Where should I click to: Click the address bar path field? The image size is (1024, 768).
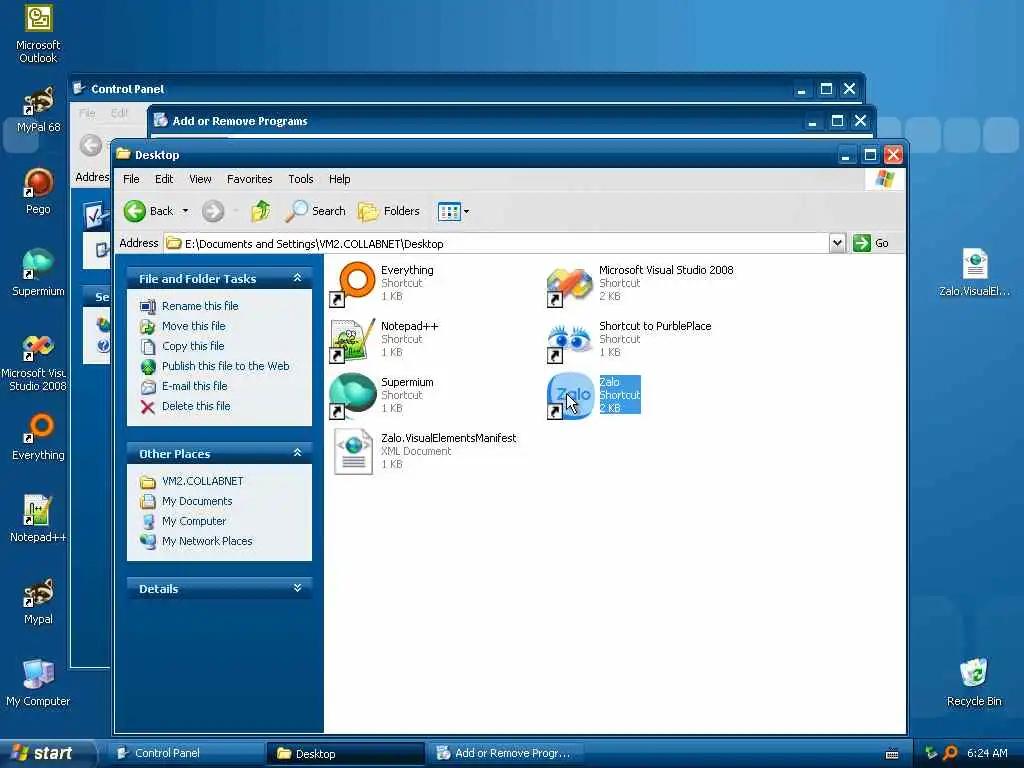coord(496,244)
